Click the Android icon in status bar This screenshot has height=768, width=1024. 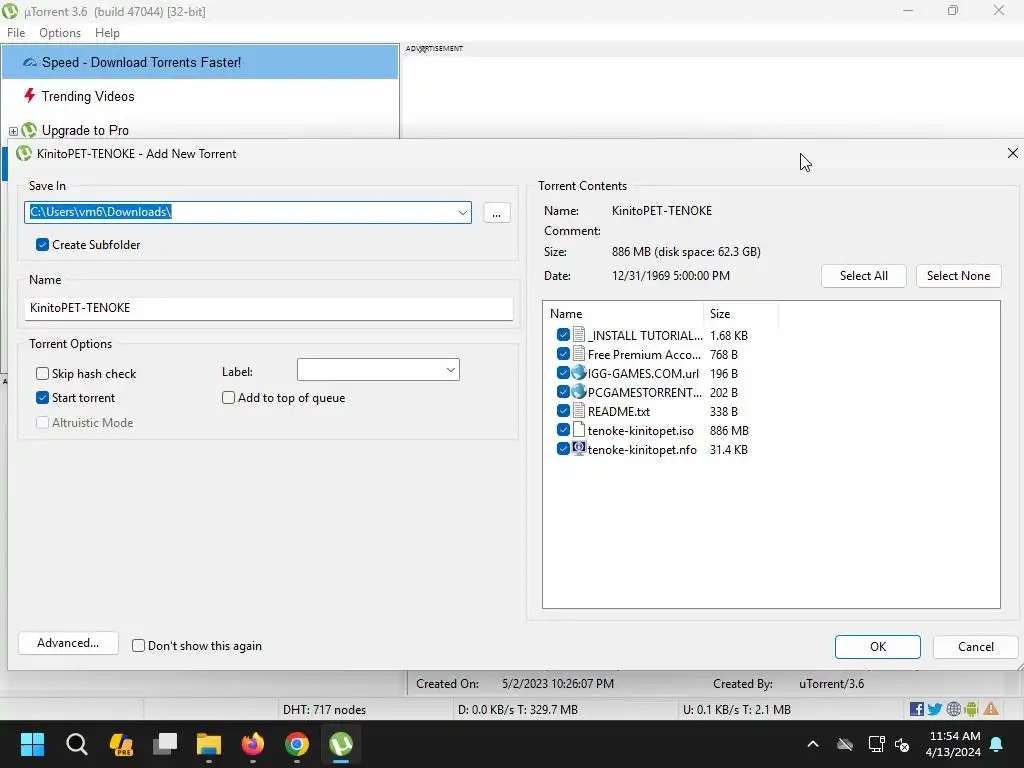[972, 709]
